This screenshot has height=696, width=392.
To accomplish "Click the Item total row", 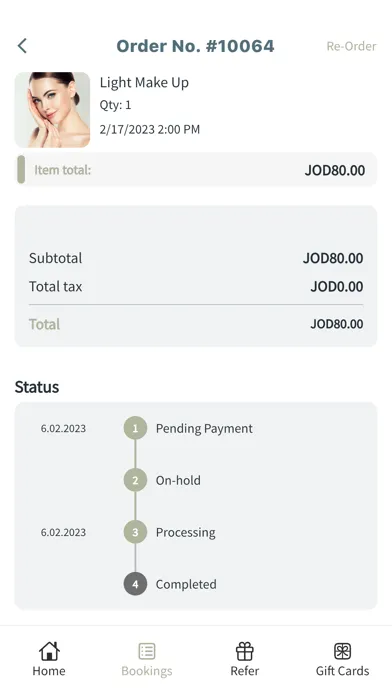I will (196, 170).
